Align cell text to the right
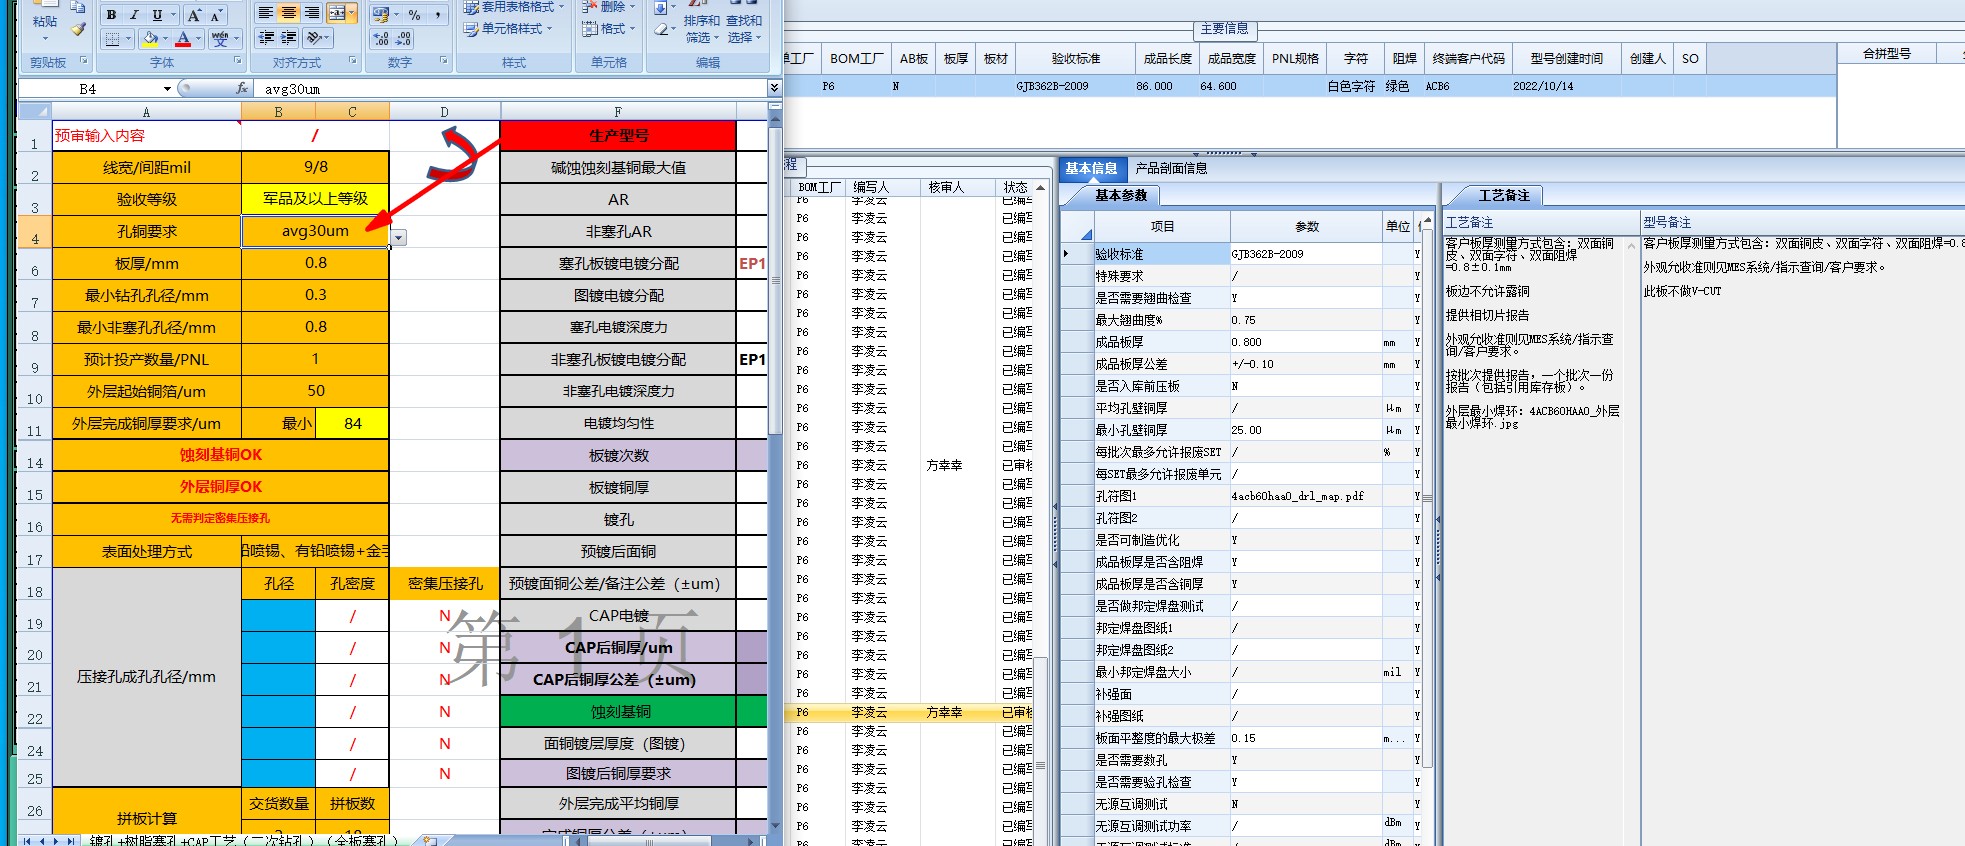The image size is (1965, 846). (312, 13)
